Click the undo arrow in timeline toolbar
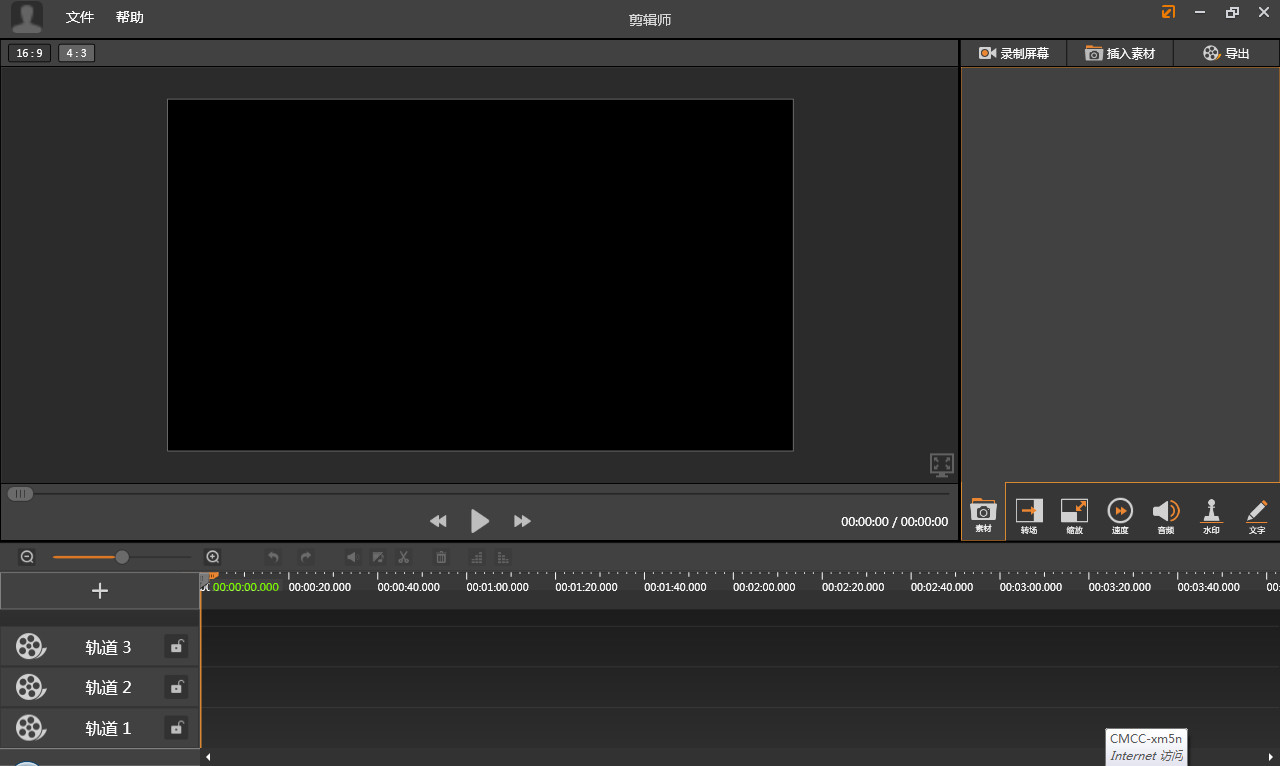1280x766 pixels. tap(274, 557)
